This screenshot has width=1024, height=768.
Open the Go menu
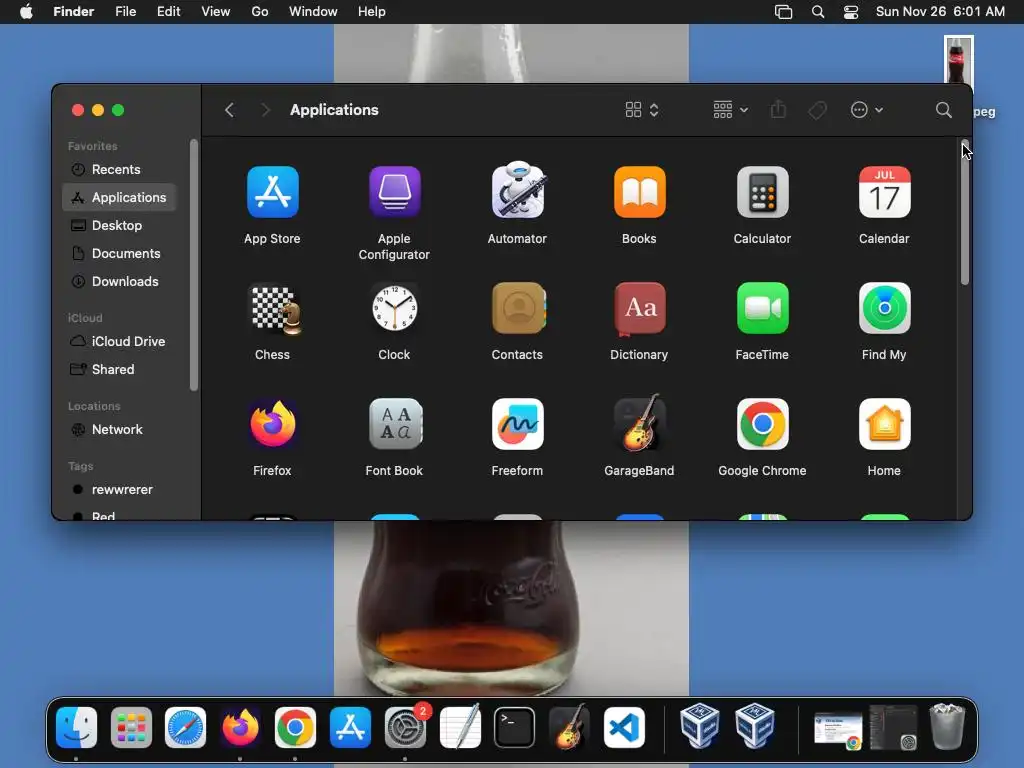tap(260, 12)
